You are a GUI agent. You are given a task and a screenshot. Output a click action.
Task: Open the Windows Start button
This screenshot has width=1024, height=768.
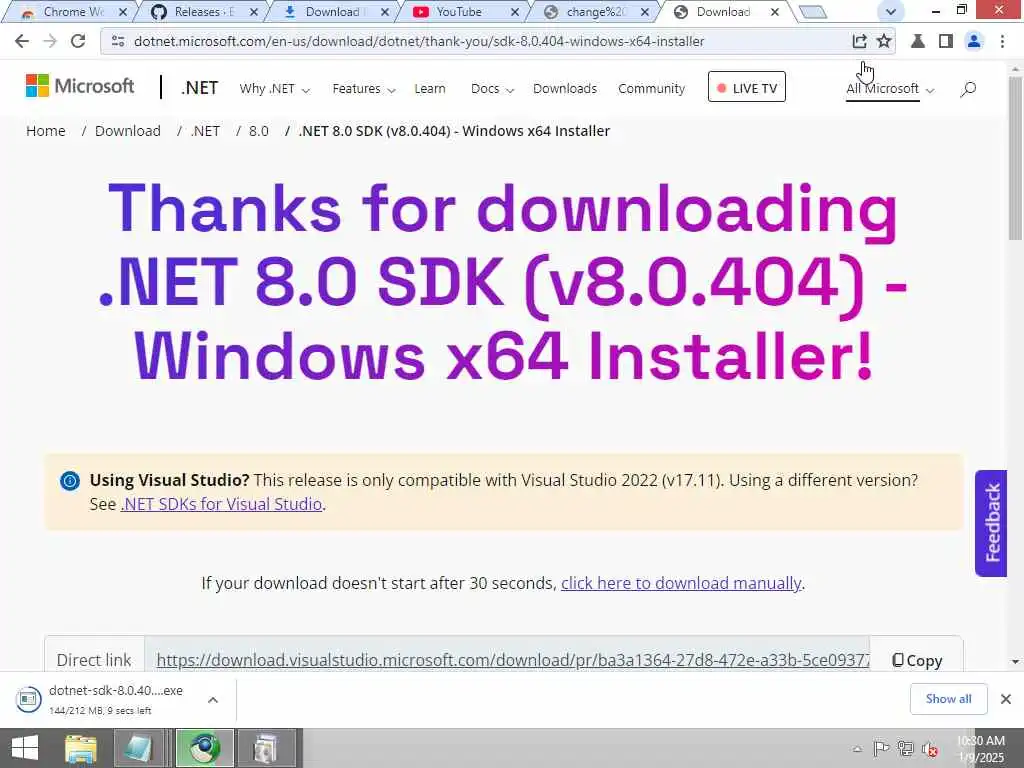click(25, 748)
